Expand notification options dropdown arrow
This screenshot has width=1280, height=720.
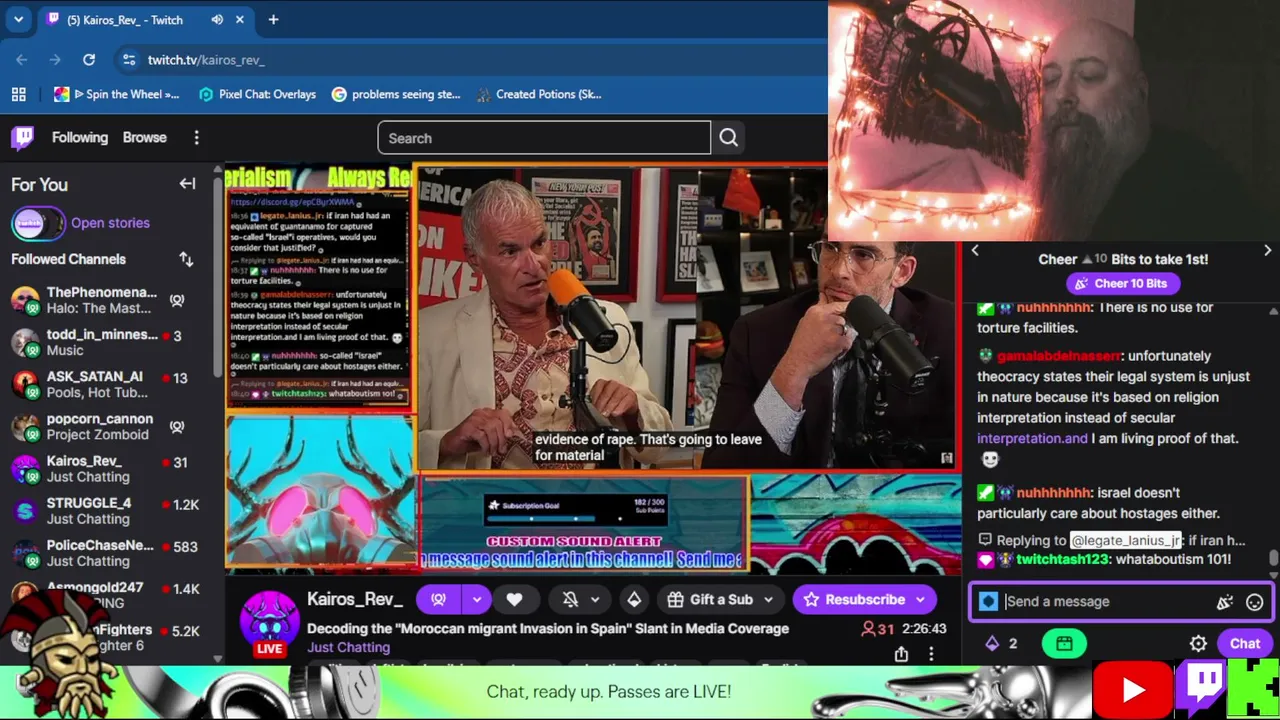(x=595, y=599)
